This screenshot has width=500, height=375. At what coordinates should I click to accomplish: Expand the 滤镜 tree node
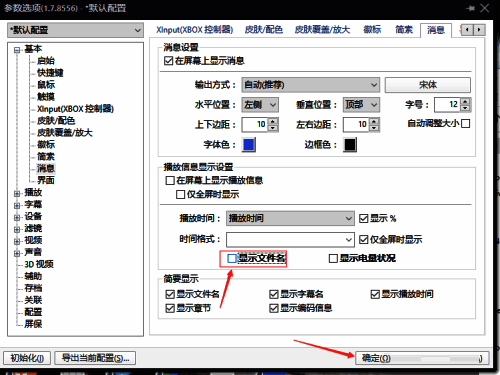pyautogui.click(x=17, y=230)
